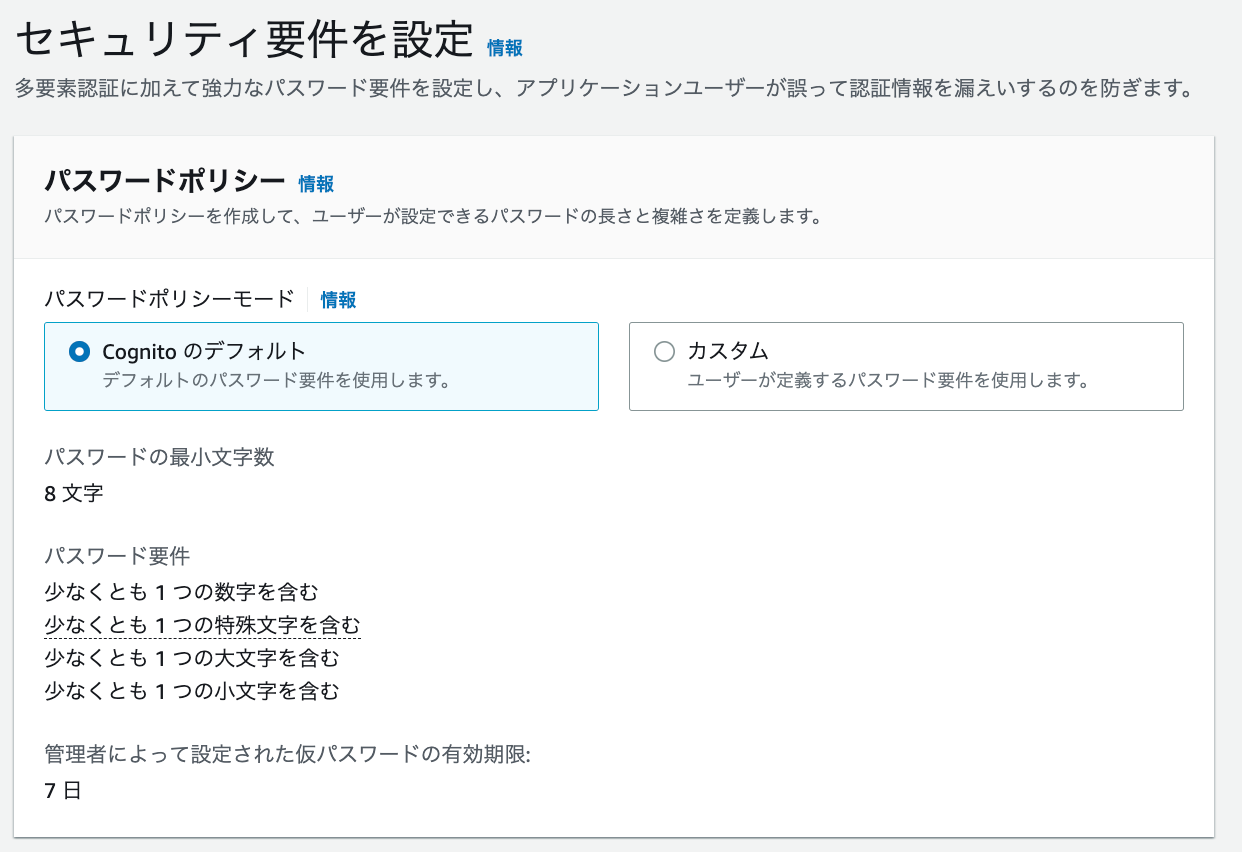The image size is (1242, 852).
Task: Click the dashed 特殊文字 requirement tooltip text
Action: [x=202, y=623]
